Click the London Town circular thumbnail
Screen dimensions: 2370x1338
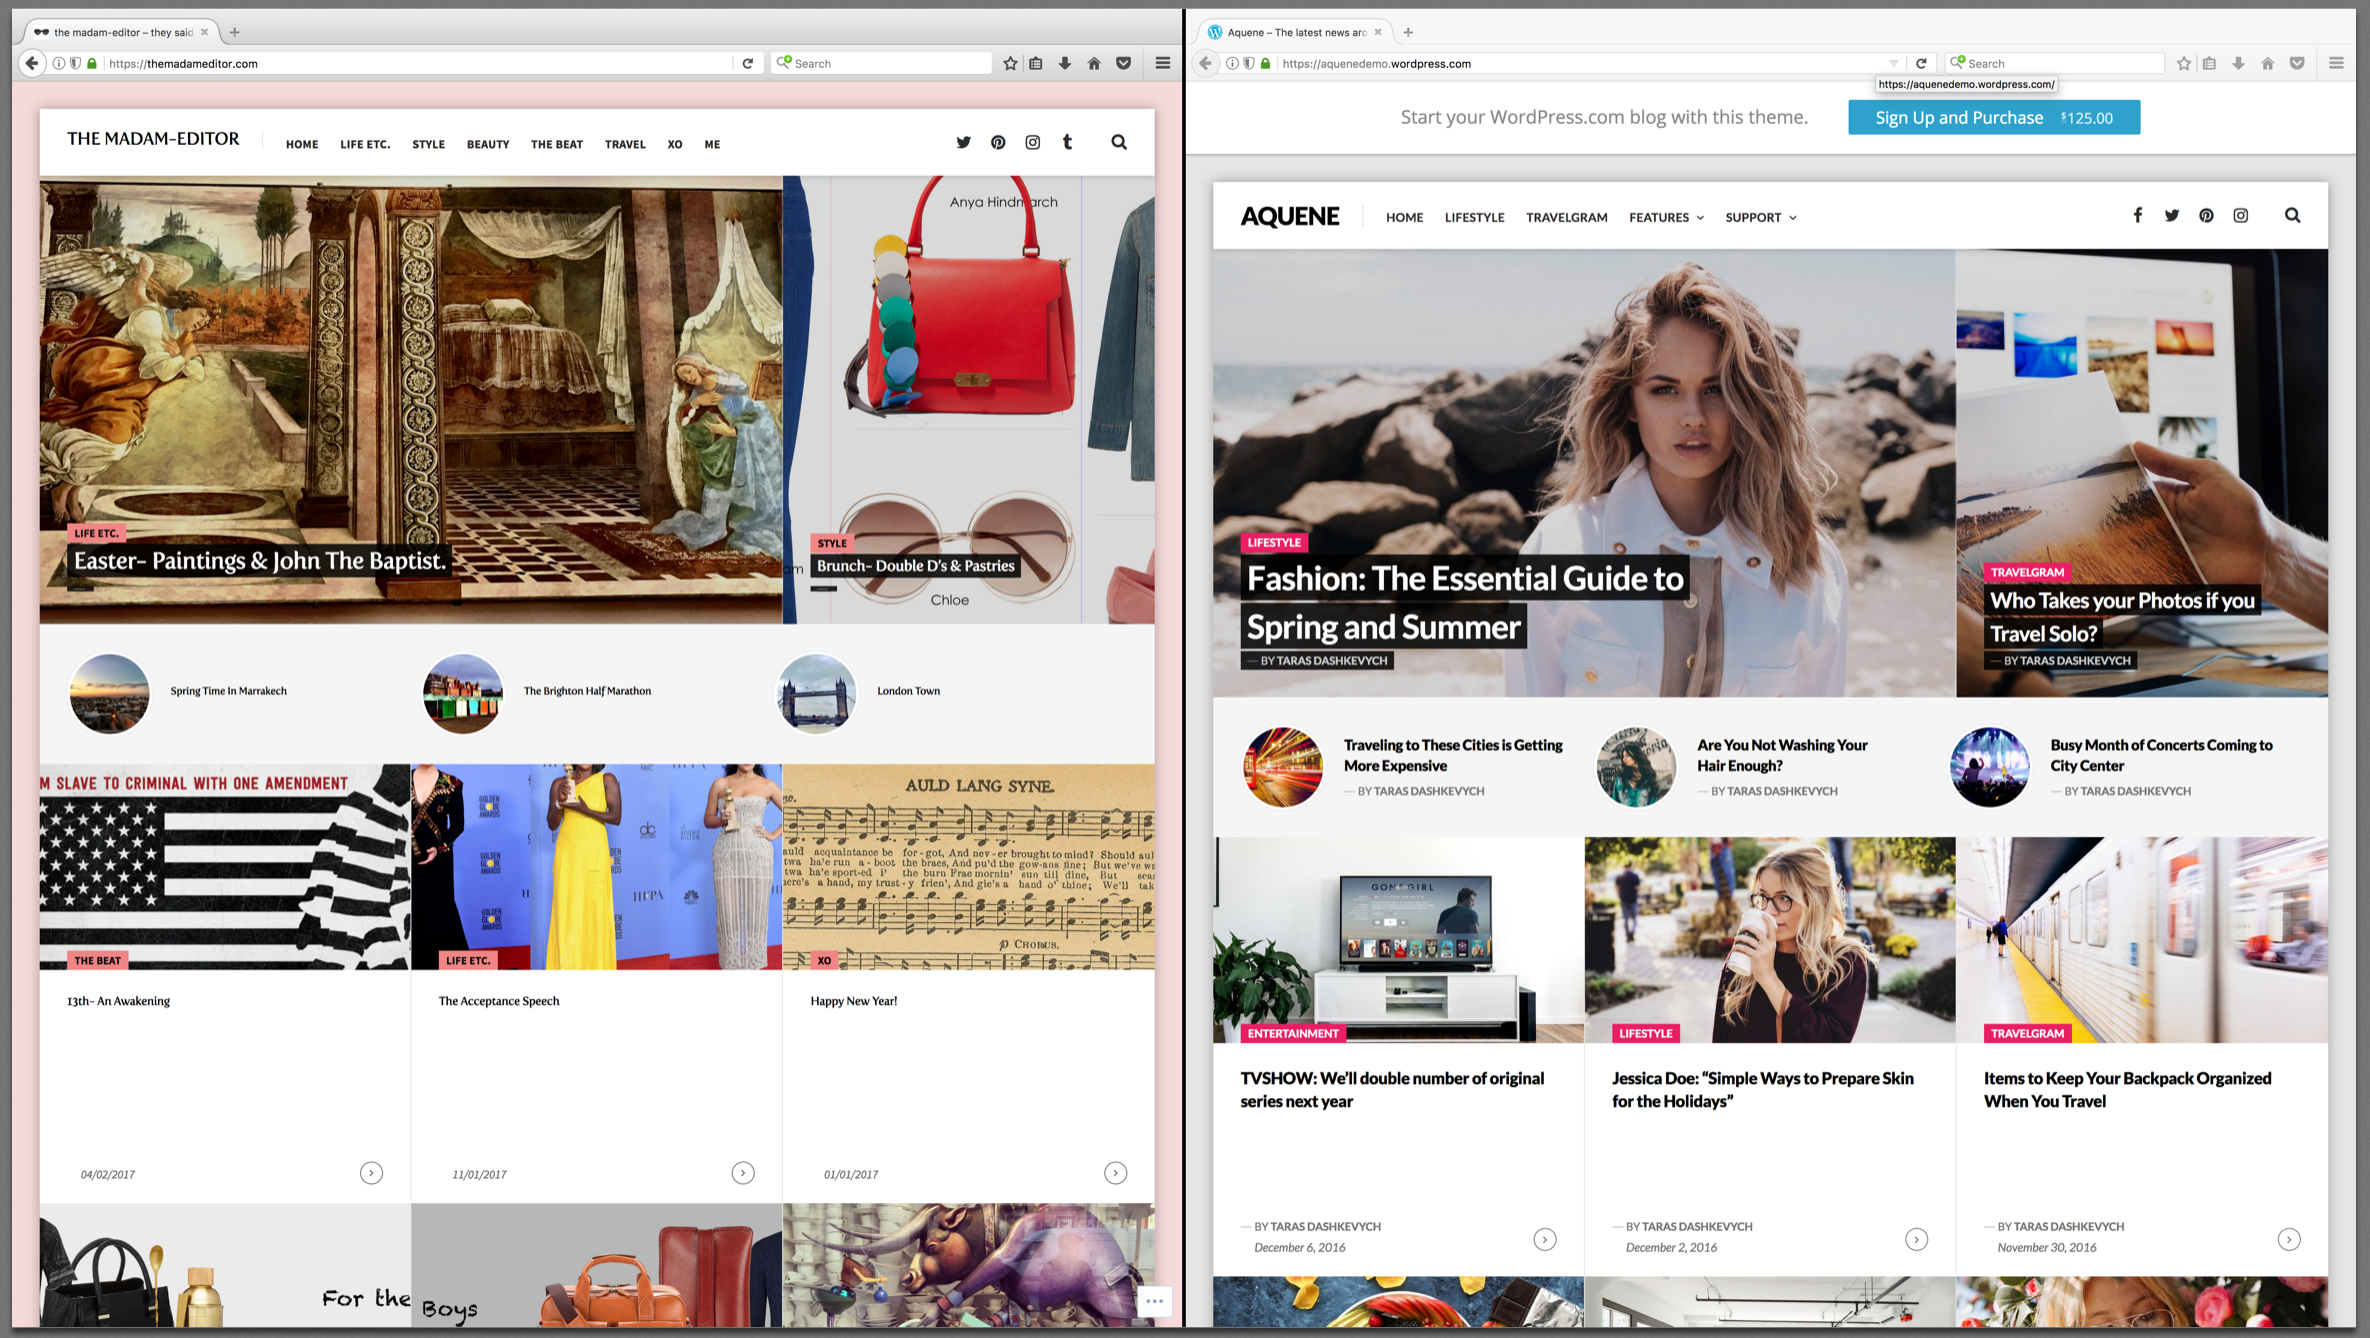816,692
